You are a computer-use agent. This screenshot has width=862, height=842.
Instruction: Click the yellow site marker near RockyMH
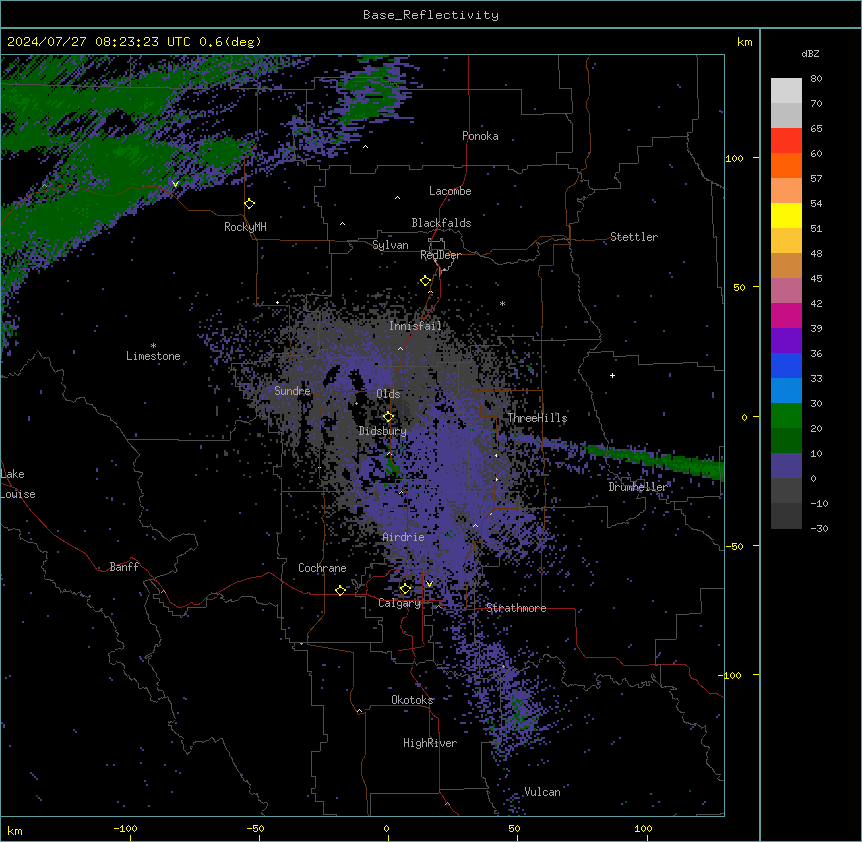[250, 204]
